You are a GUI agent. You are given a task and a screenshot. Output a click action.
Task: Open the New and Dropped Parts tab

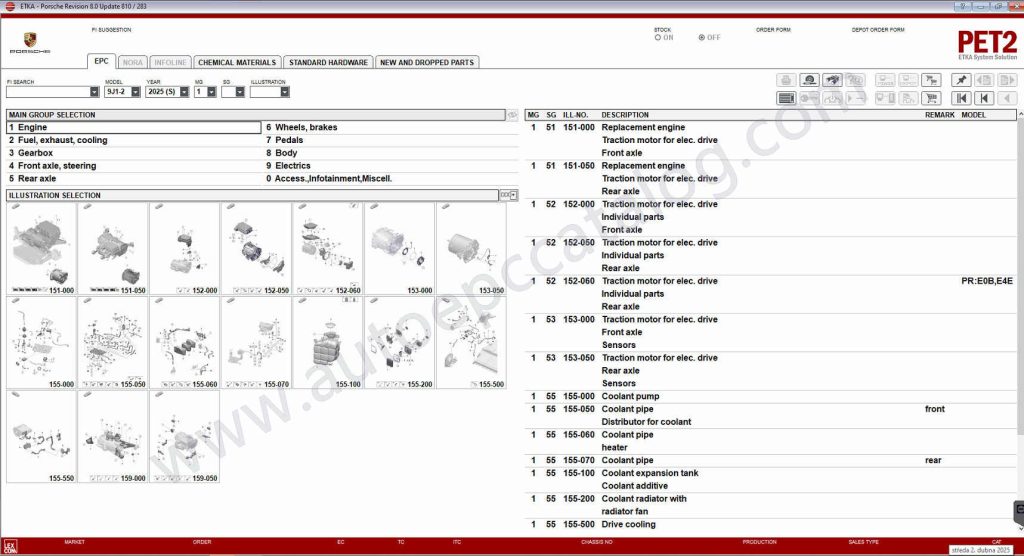[x=427, y=62]
